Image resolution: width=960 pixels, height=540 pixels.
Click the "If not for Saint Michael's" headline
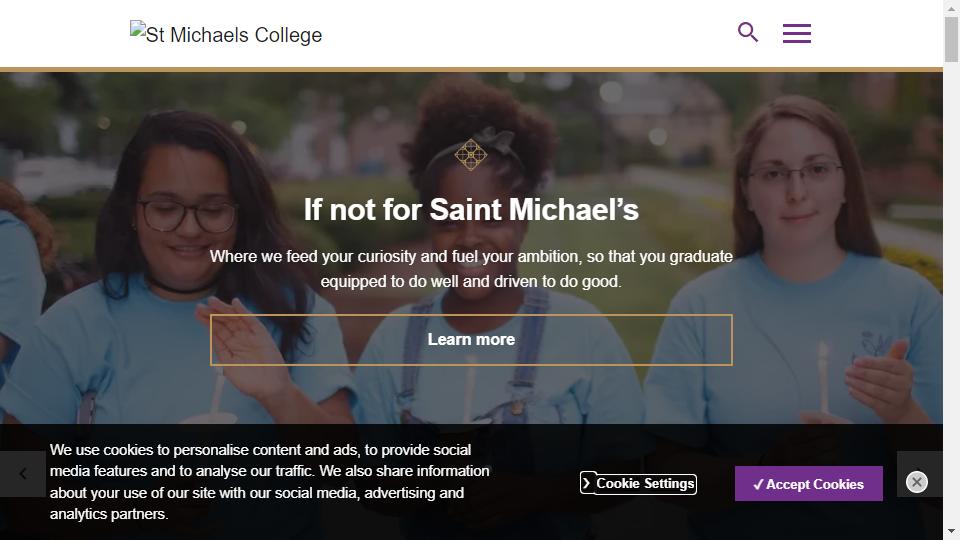[471, 210]
